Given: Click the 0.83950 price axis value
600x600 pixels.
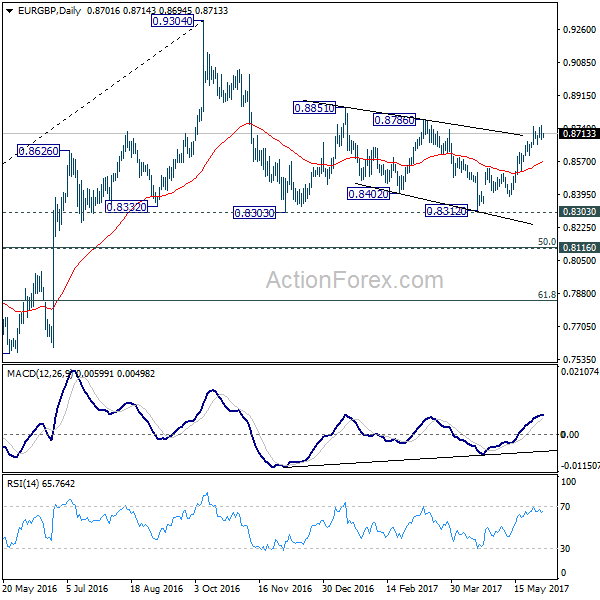Looking at the screenshot, I should pyautogui.click(x=579, y=194).
